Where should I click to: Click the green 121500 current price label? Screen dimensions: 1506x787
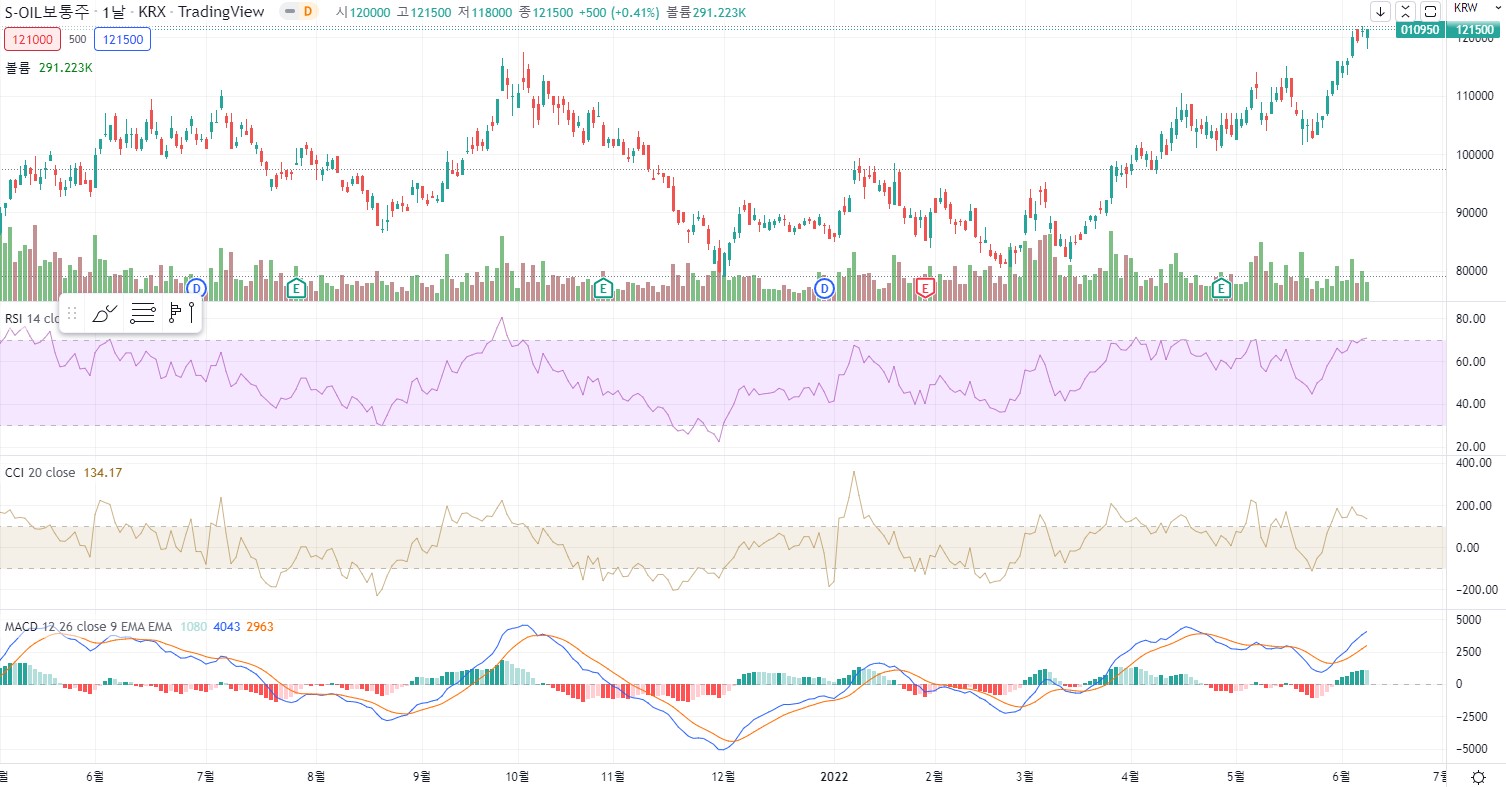1475,31
